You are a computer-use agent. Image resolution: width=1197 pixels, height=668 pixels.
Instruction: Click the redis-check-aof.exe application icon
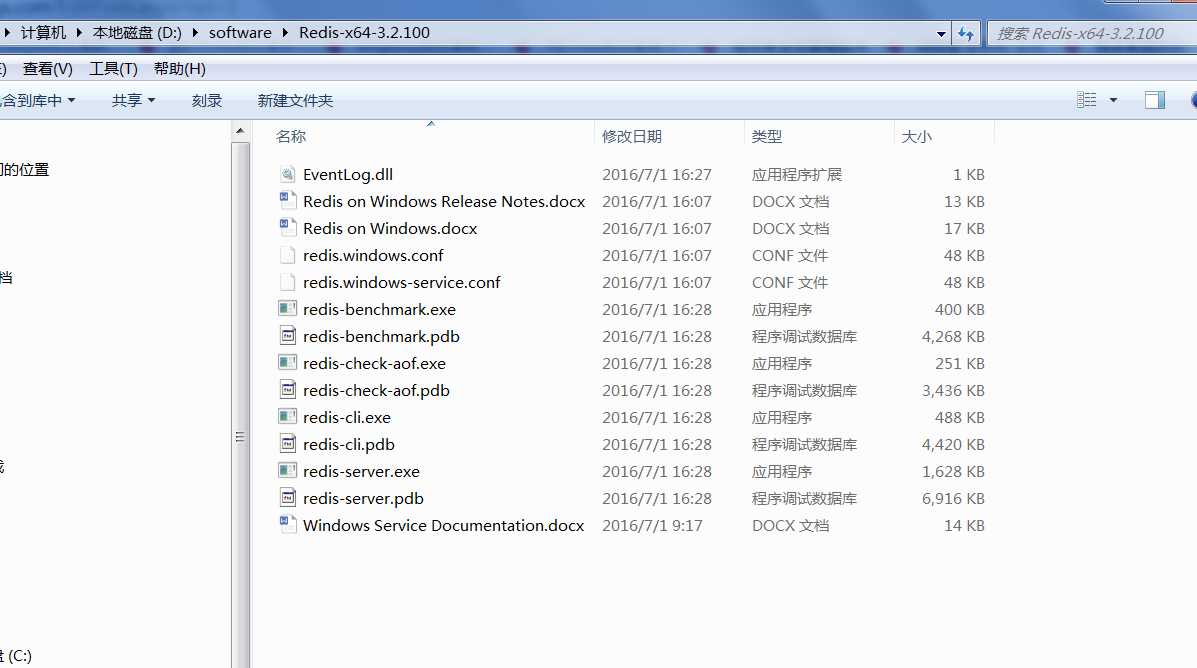(287, 363)
